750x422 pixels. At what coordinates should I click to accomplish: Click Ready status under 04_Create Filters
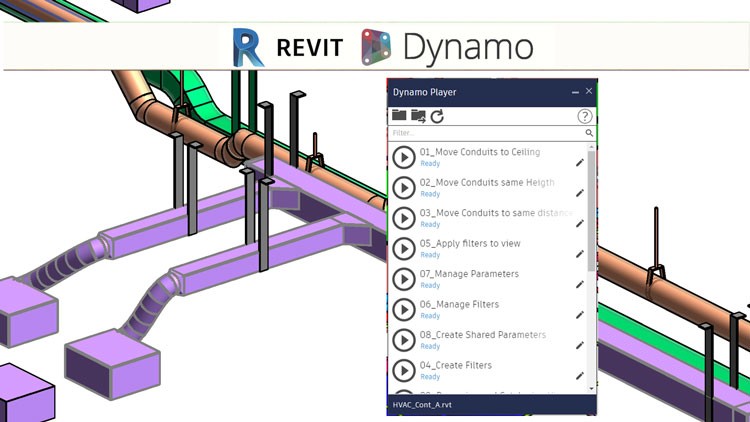[430, 377]
